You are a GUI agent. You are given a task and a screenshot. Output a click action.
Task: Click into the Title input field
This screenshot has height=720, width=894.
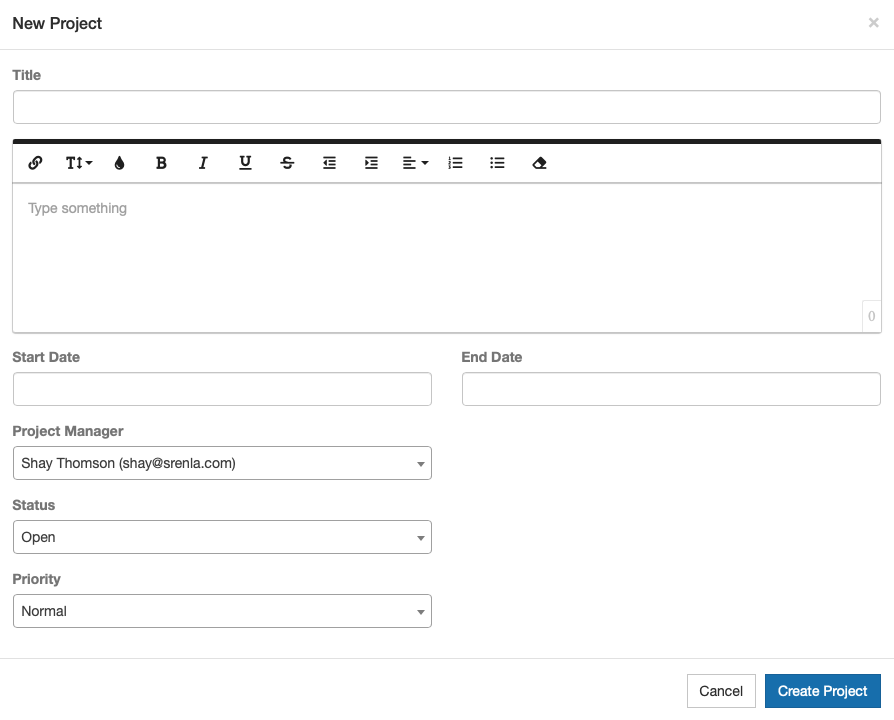point(447,107)
